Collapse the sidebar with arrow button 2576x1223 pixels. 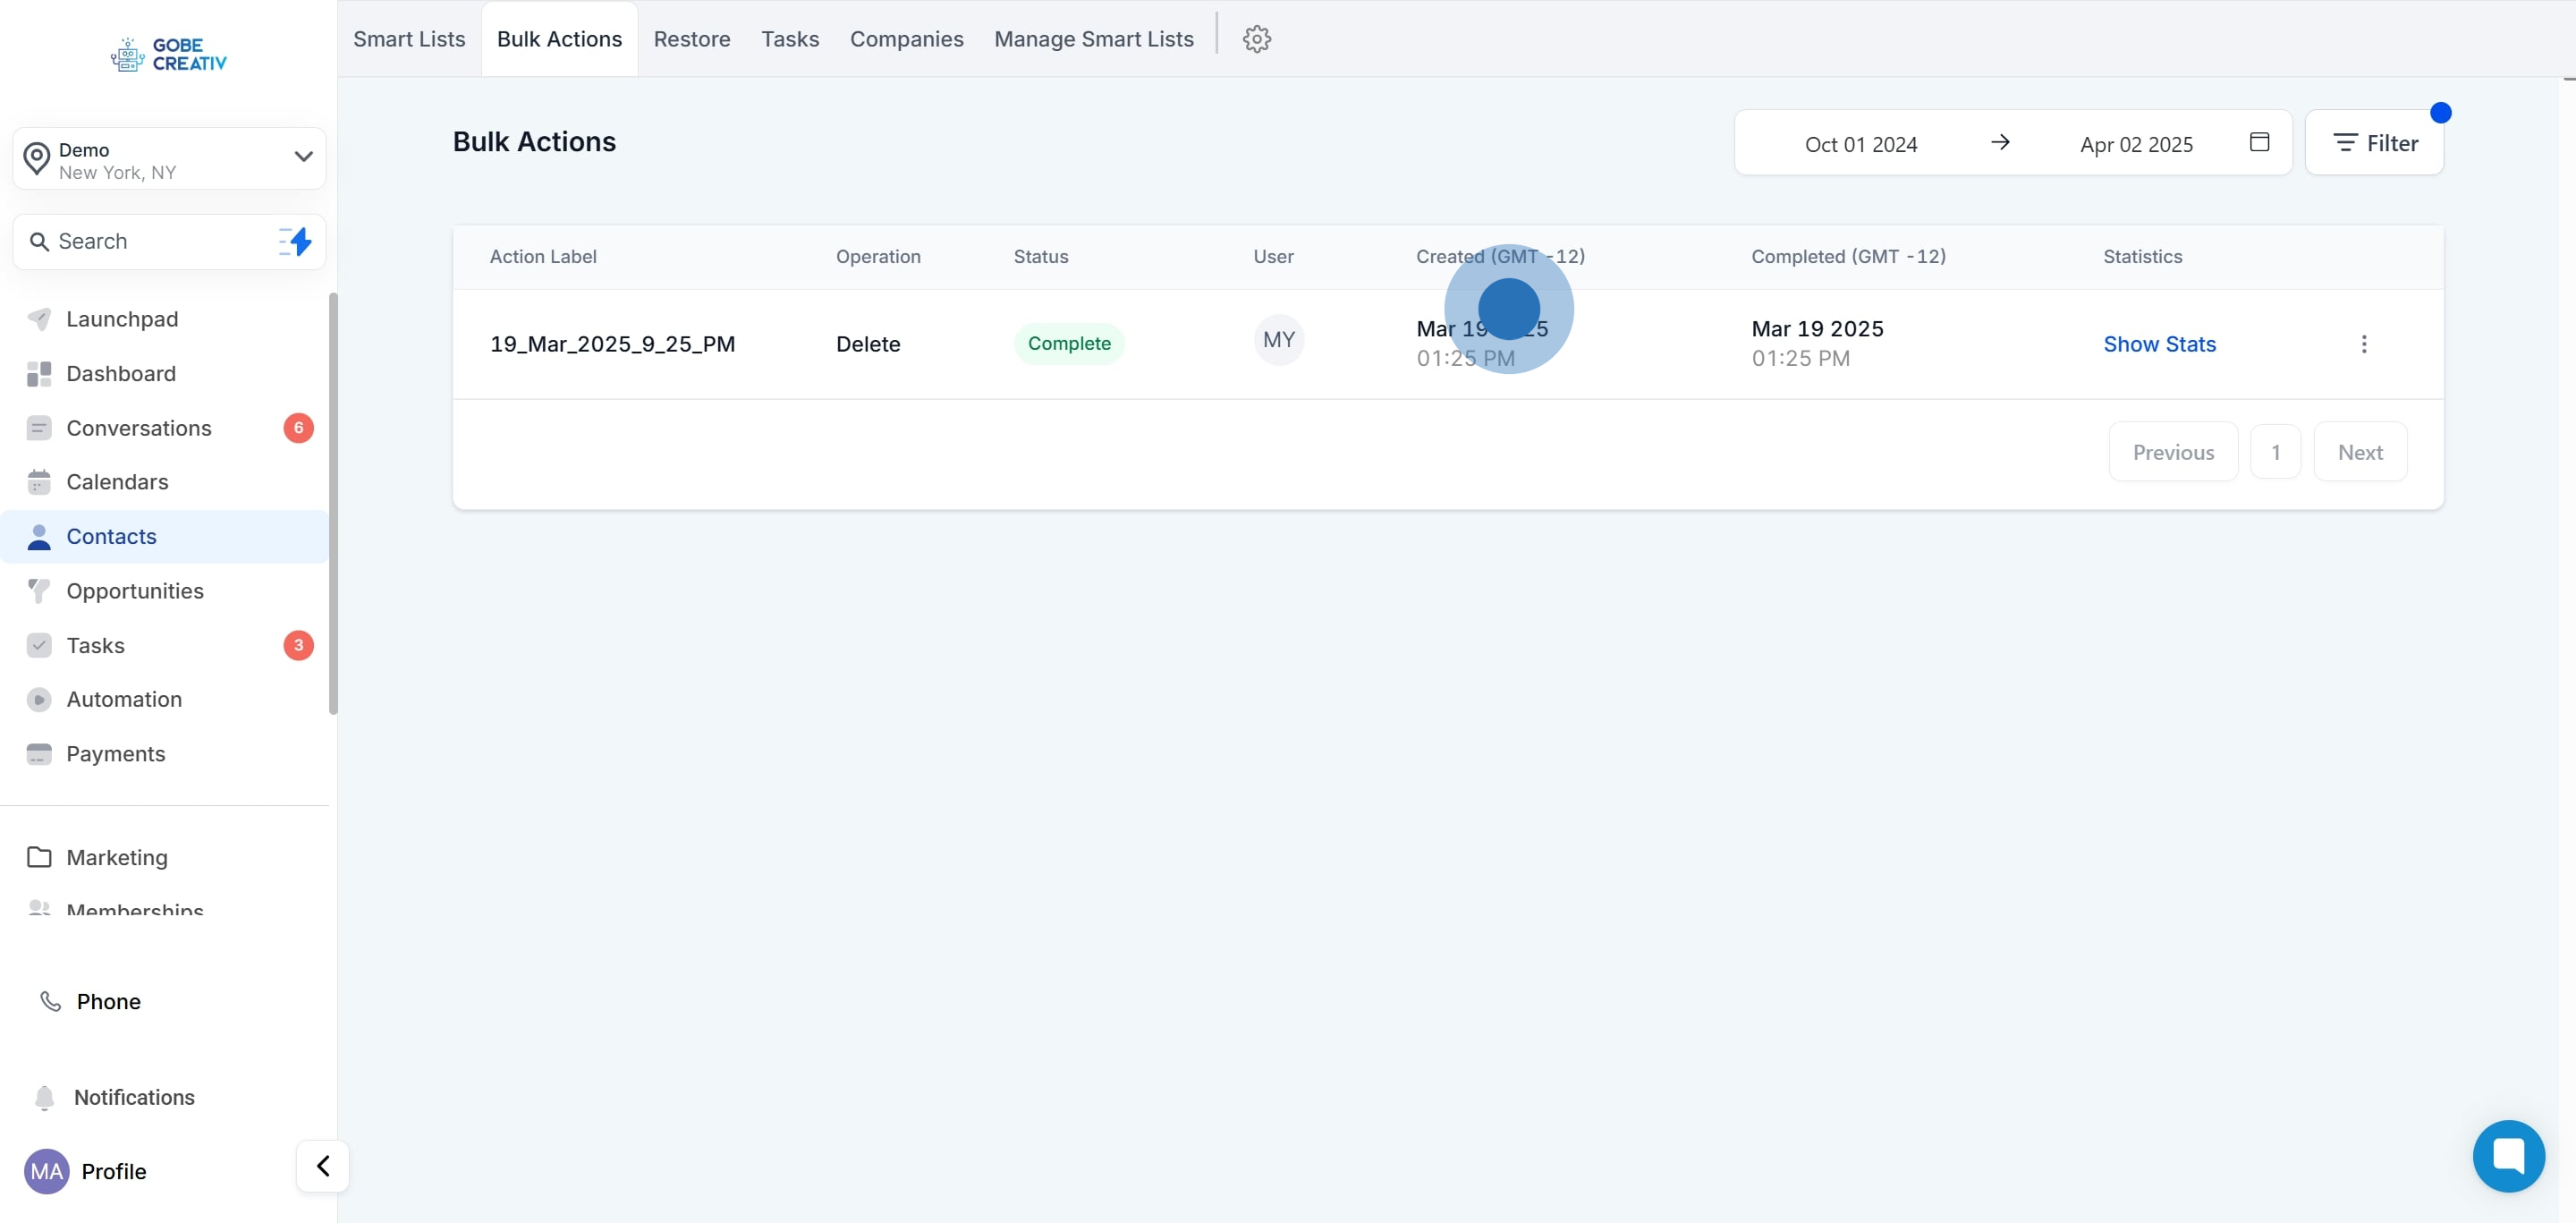pyautogui.click(x=322, y=1165)
